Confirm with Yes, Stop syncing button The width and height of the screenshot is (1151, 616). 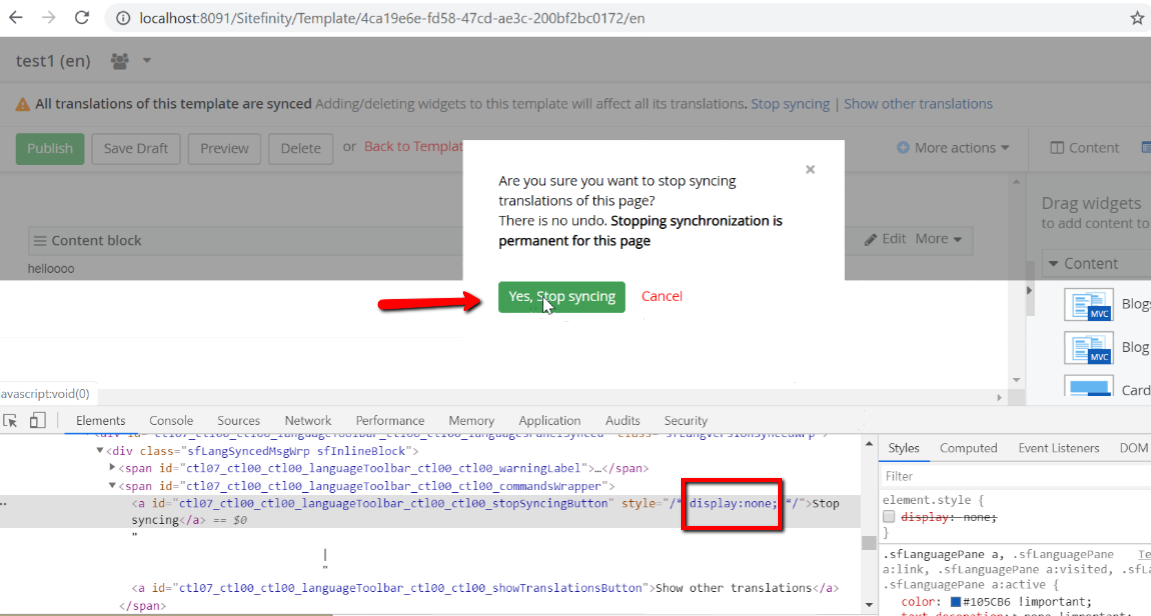click(x=562, y=297)
